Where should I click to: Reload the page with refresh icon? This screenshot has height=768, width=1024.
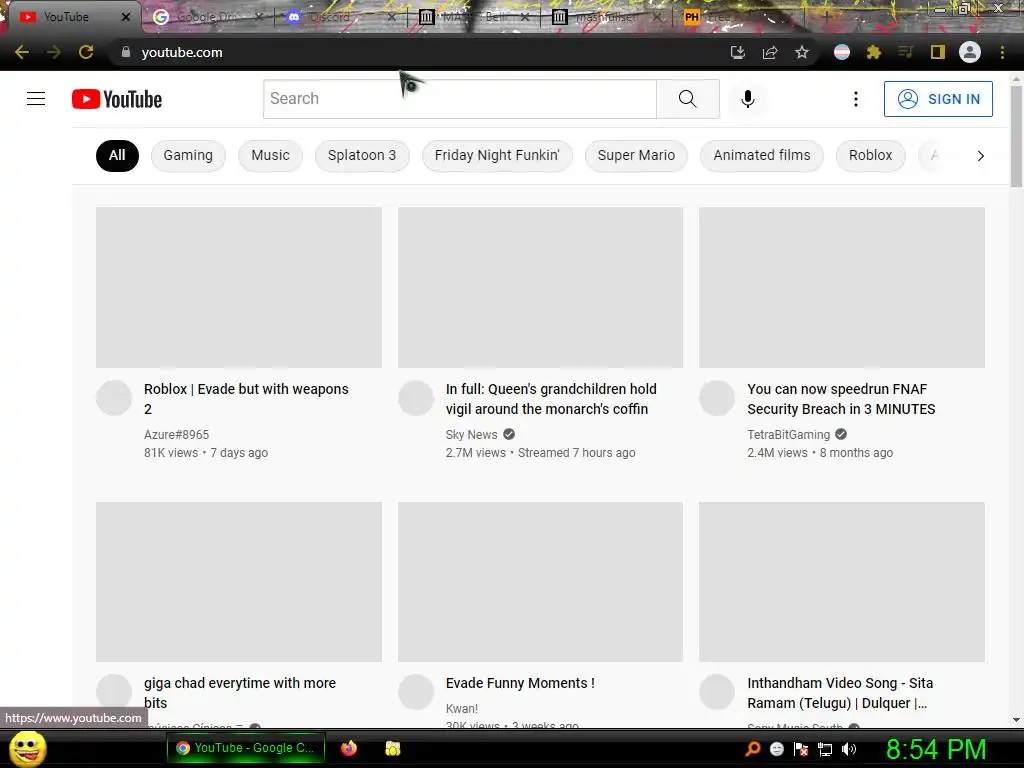point(86,52)
